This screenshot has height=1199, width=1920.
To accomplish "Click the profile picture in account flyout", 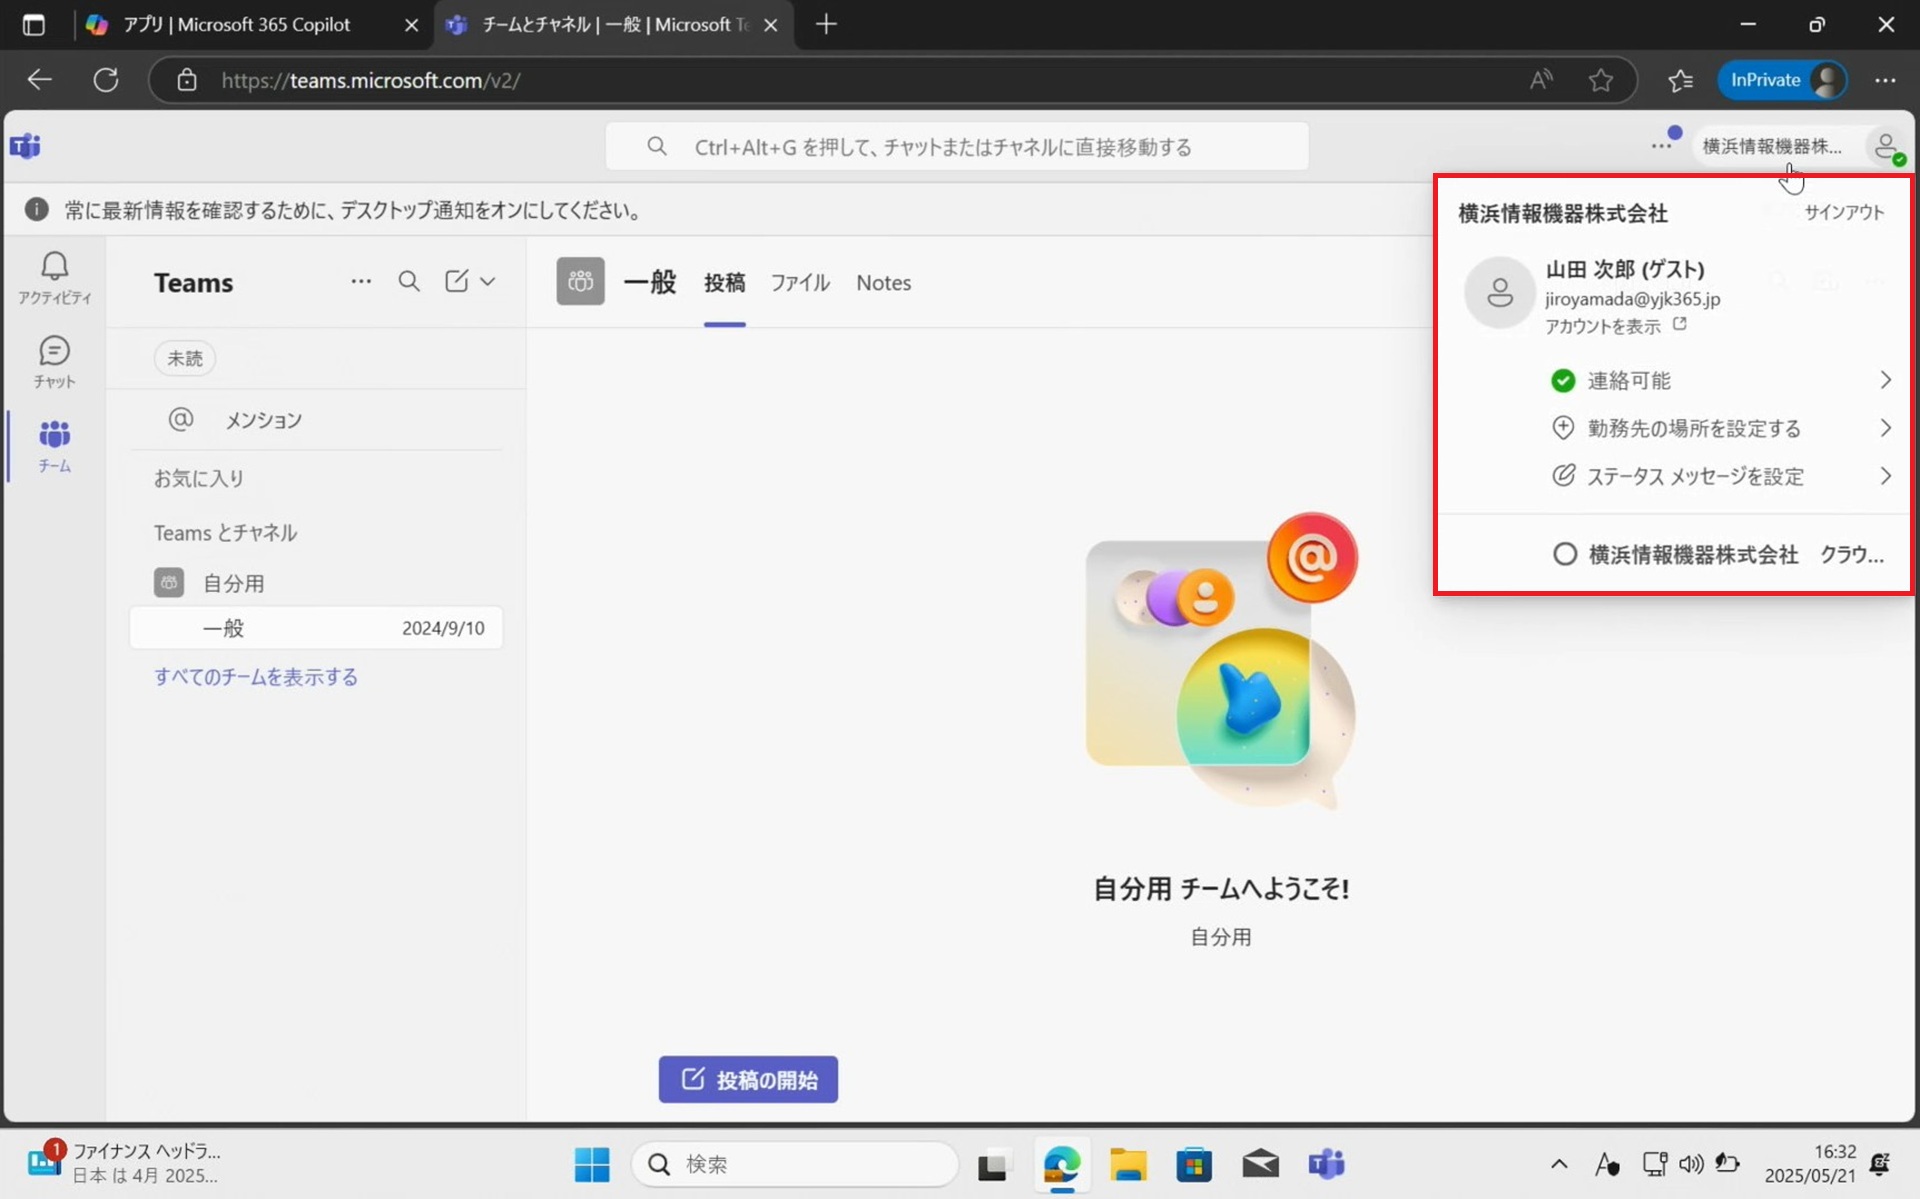I will [x=1499, y=293].
